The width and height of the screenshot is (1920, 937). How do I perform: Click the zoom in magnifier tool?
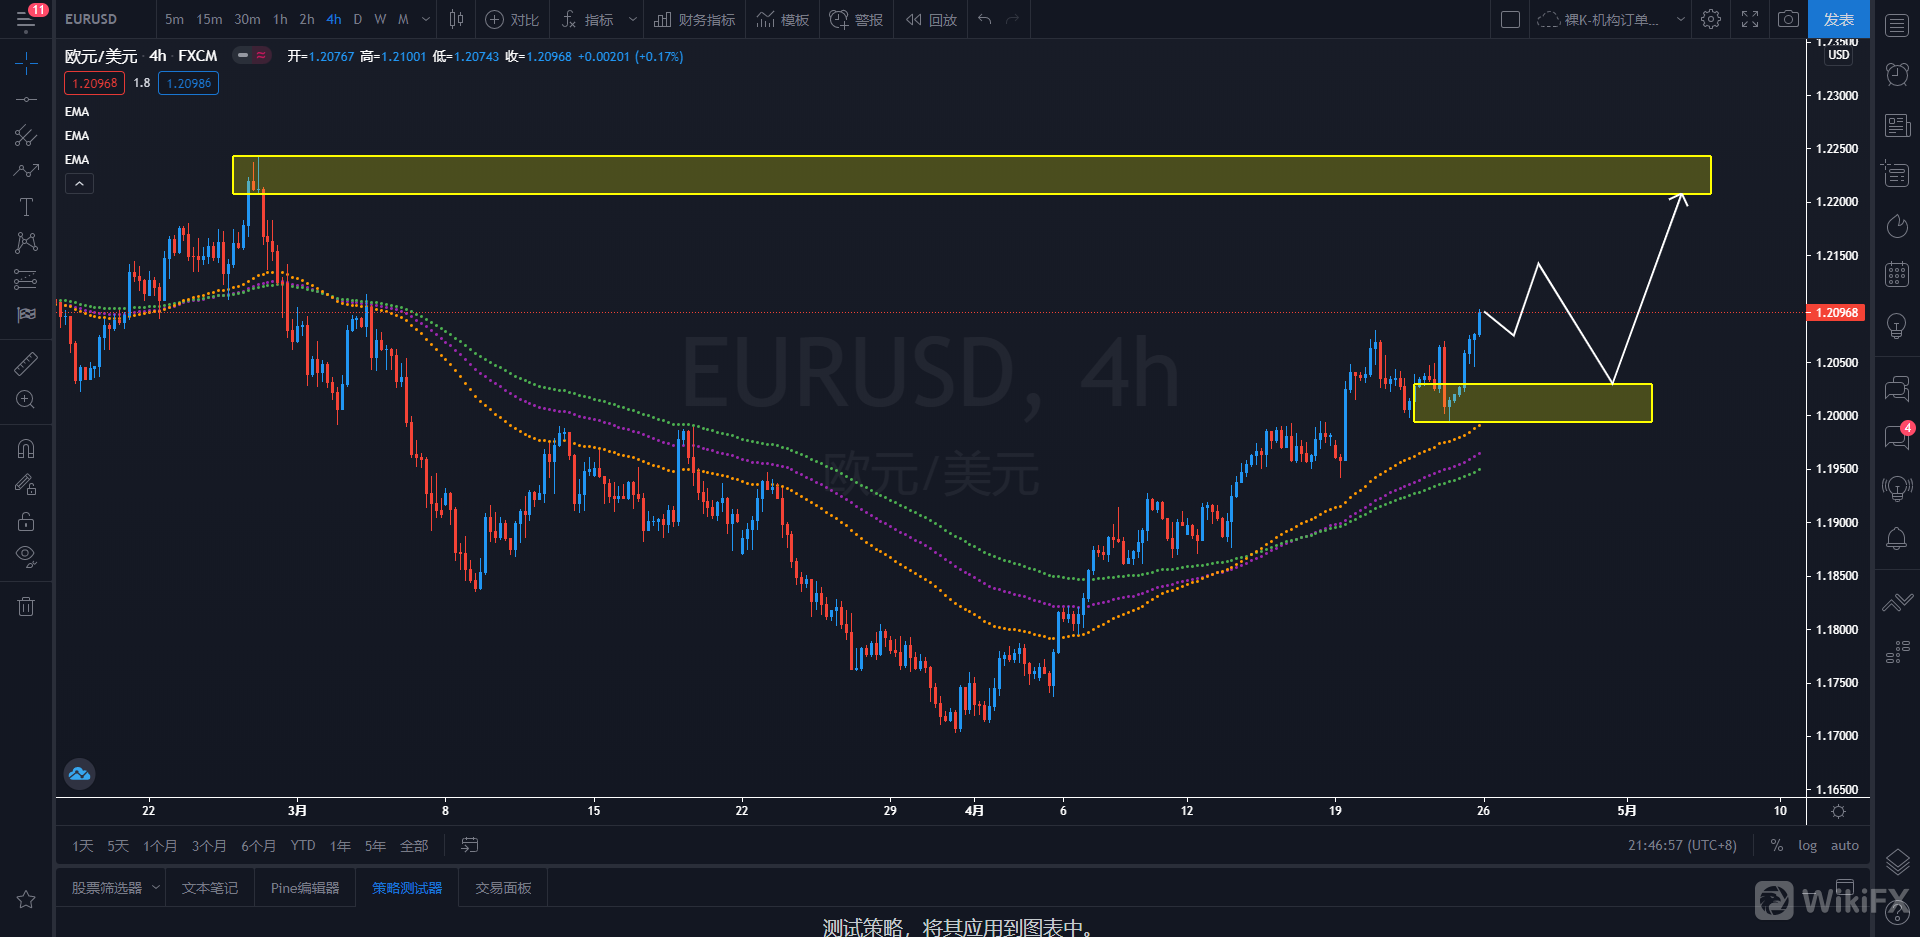point(26,400)
